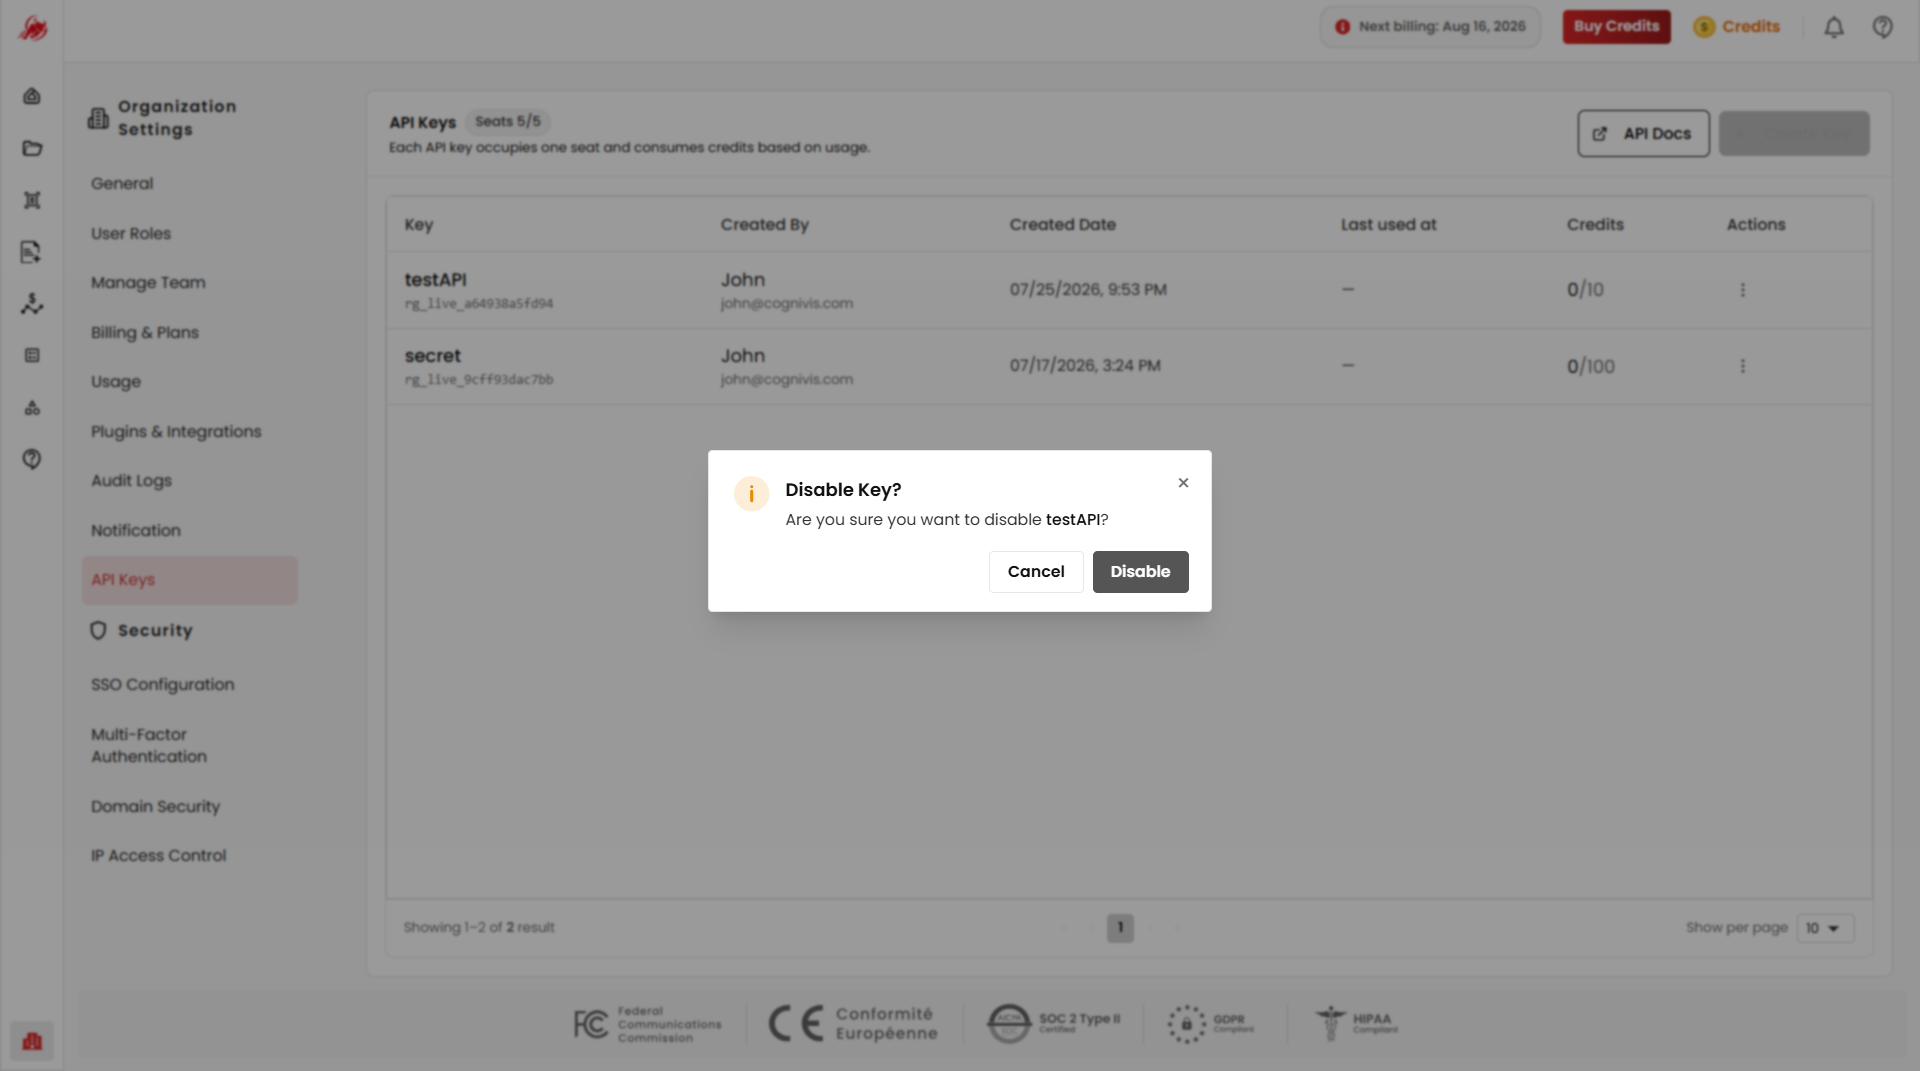Open the Credits coin indicator

coord(1736,27)
